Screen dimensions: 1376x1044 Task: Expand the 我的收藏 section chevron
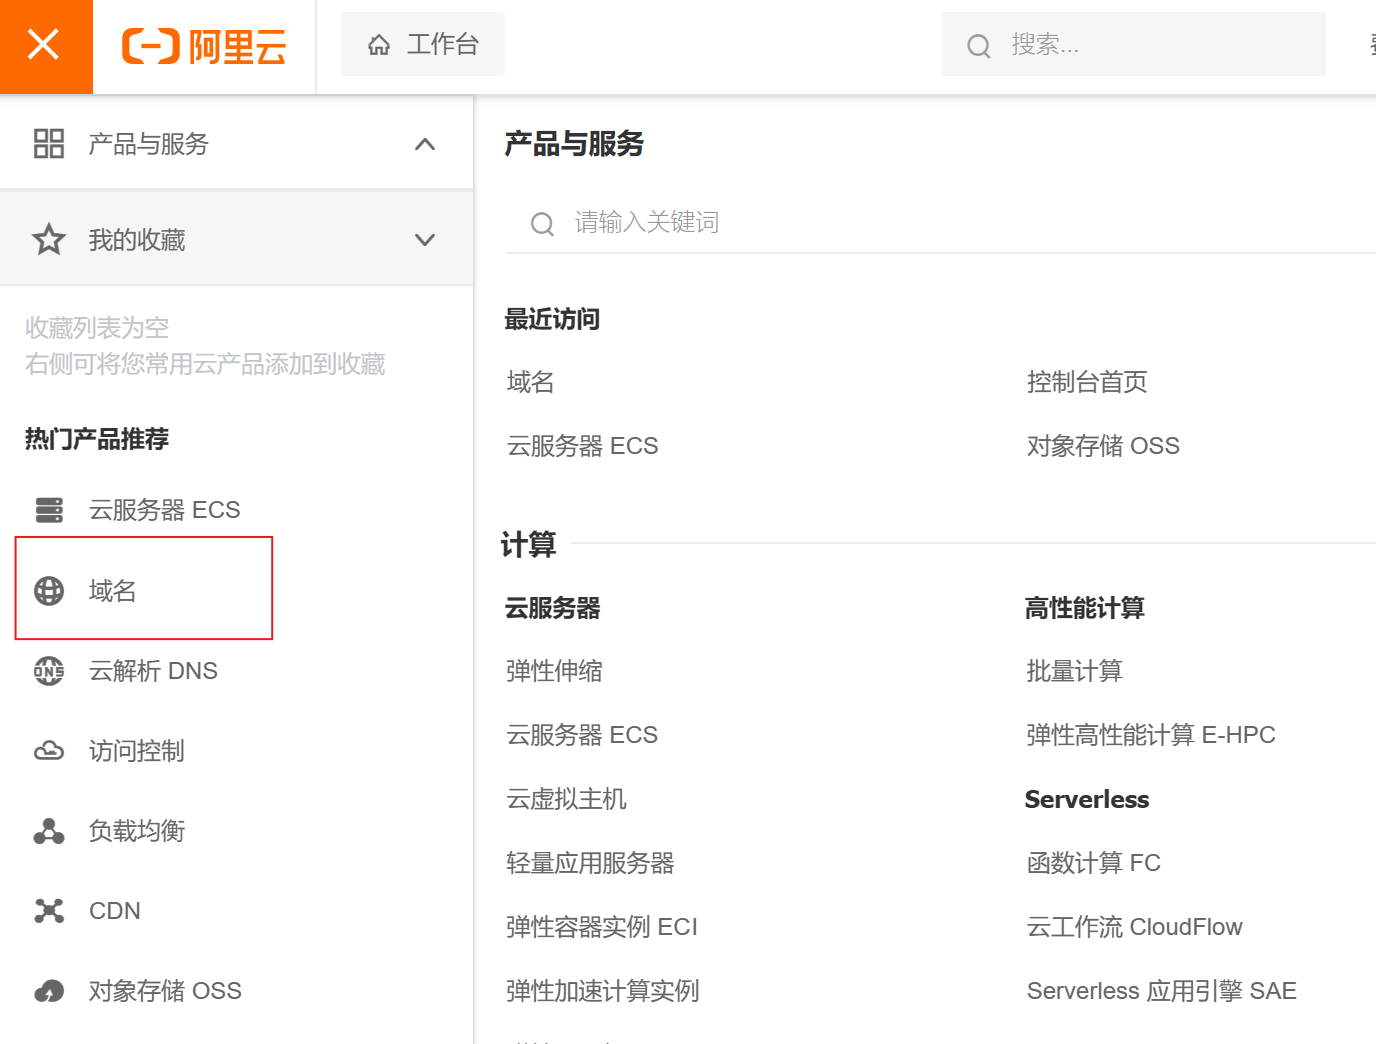[425, 240]
